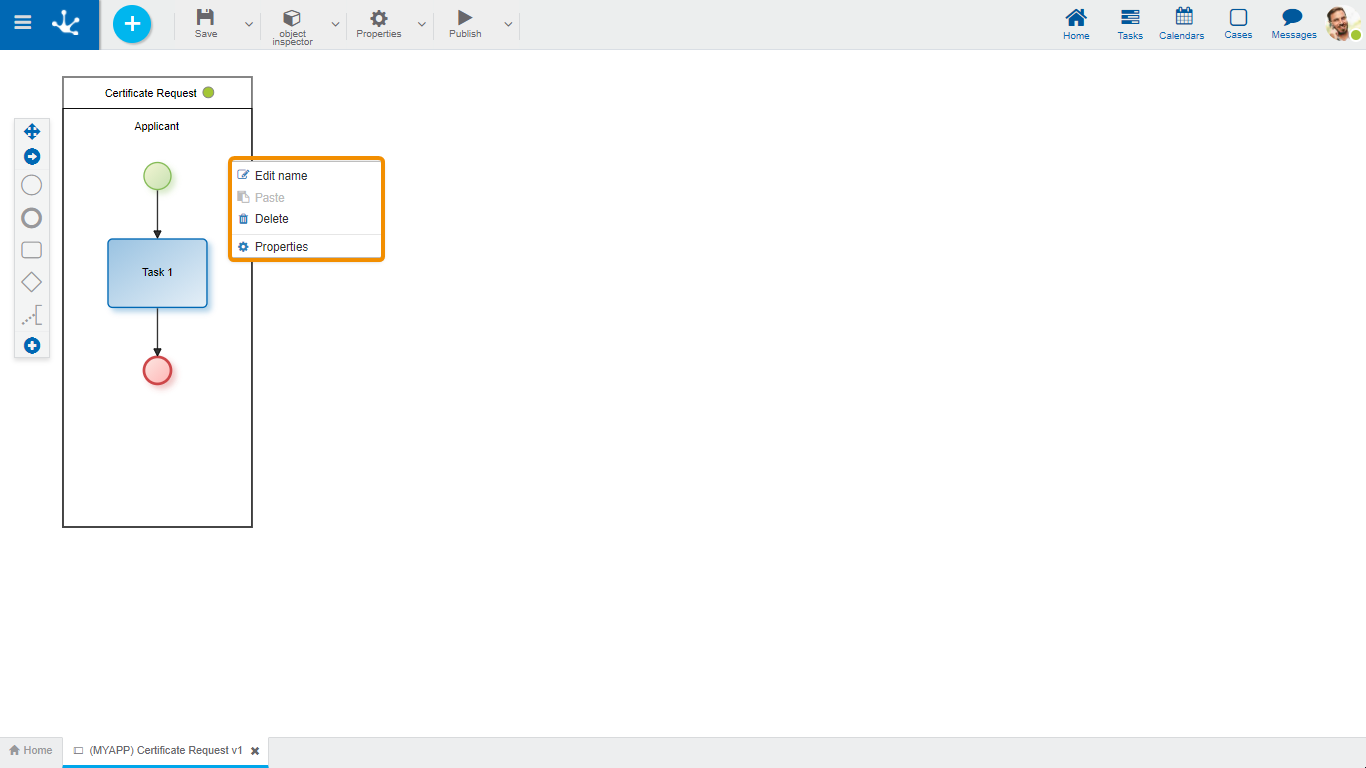The height and width of the screenshot is (768, 1366).
Task: Click the Save disk icon
Action: point(205,18)
